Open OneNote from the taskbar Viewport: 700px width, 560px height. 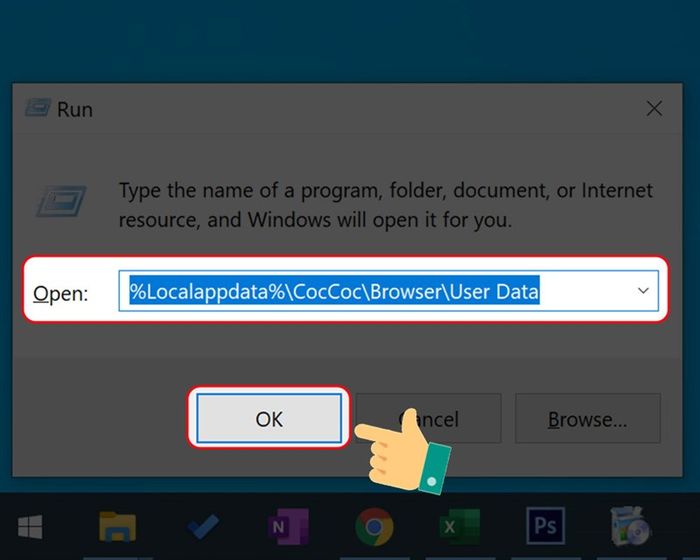pyautogui.click(x=288, y=527)
